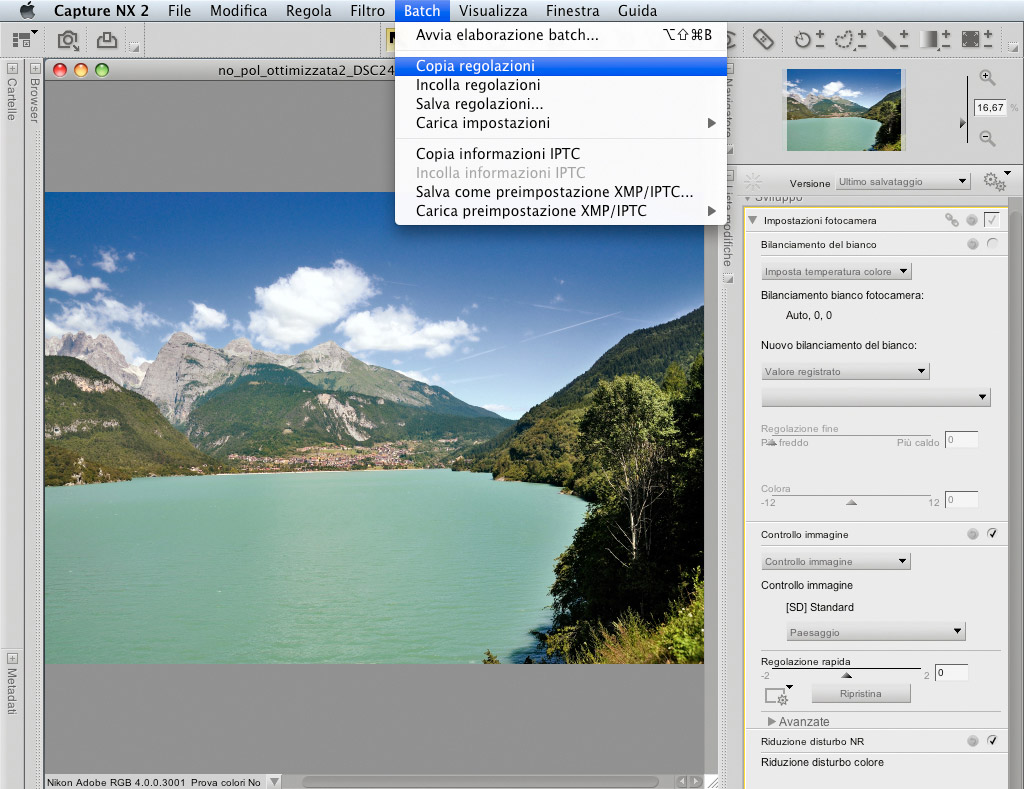Click the Navigator zoom slider pointer

point(962,123)
